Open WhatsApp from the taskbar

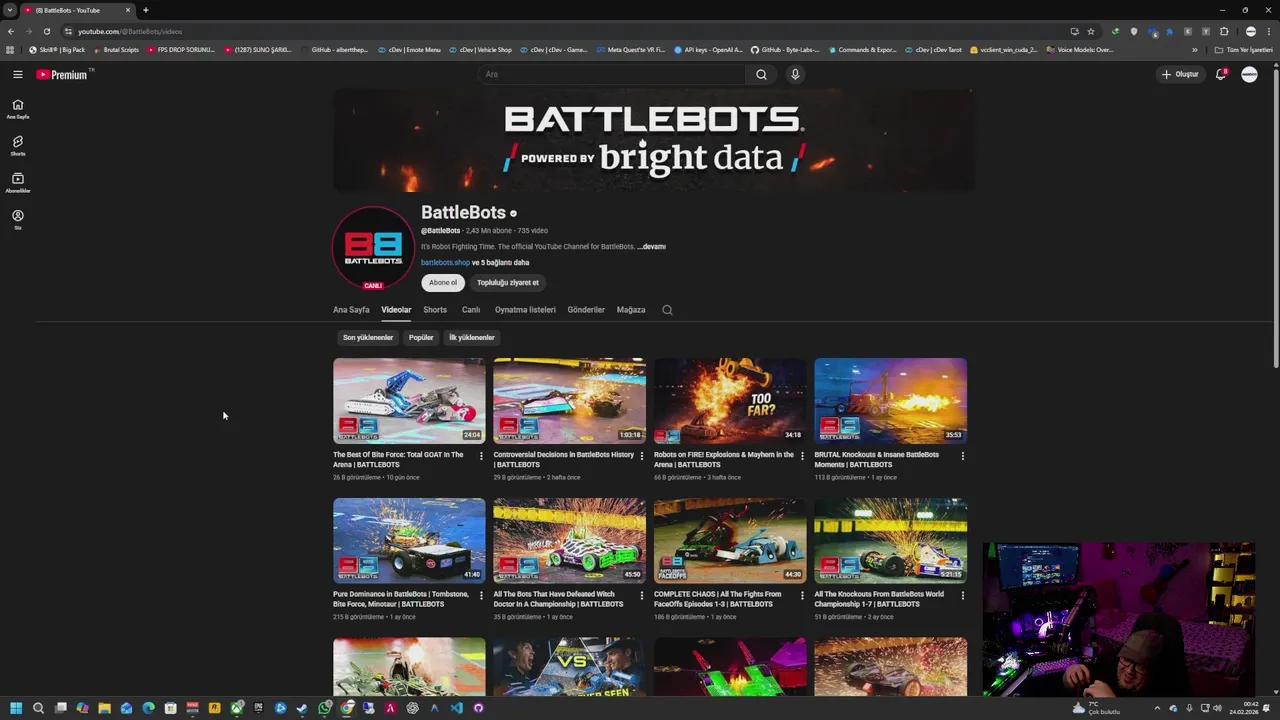[x=324, y=708]
